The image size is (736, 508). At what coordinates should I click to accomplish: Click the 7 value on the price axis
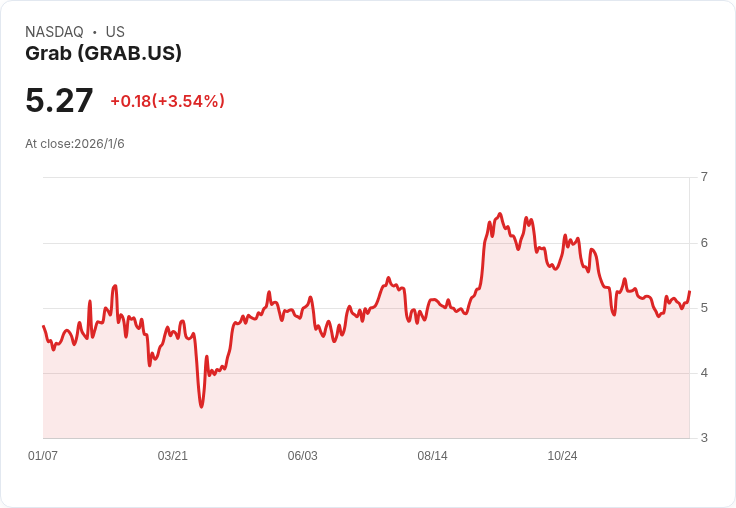704,177
